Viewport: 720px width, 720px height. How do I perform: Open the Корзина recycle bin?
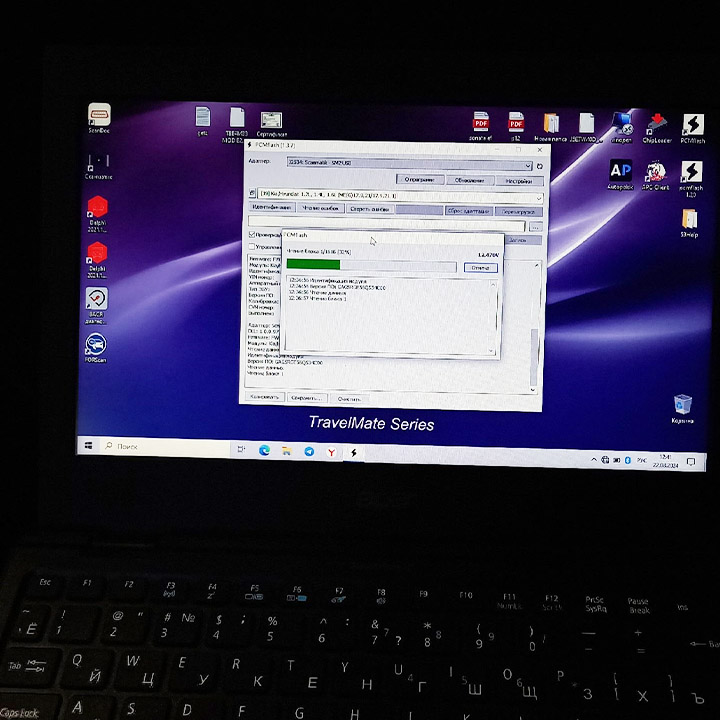[x=682, y=409]
